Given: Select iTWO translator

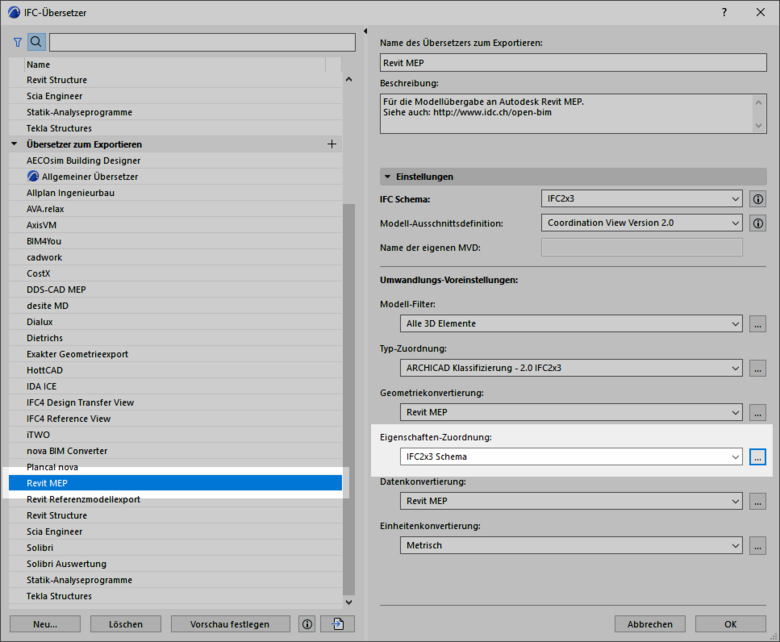Looking at the screenshot, I should point(175,435).
